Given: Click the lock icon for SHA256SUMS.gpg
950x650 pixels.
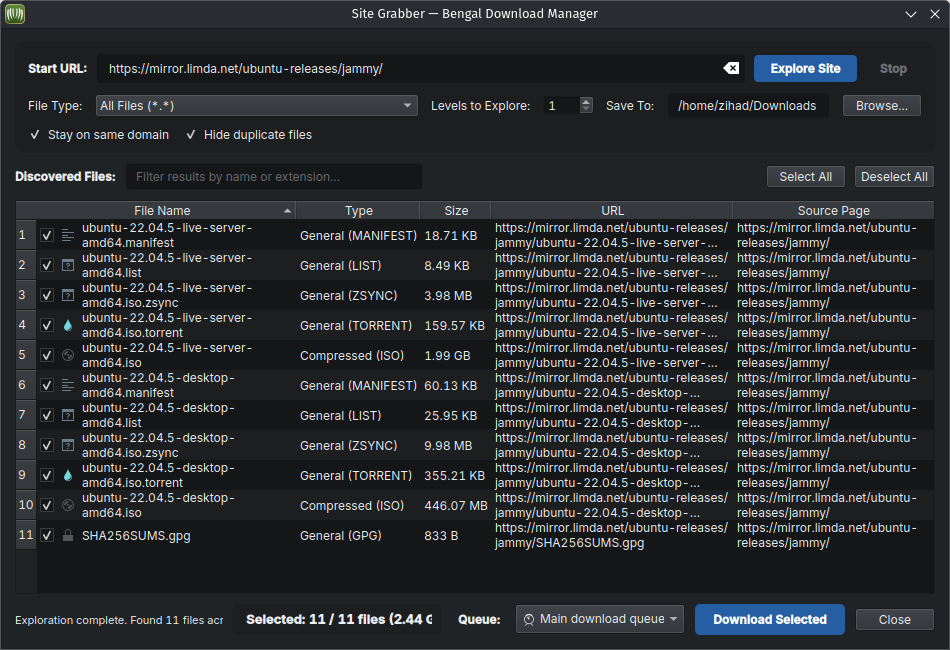Looking at the screenshot, I should (x=68, y=535).
